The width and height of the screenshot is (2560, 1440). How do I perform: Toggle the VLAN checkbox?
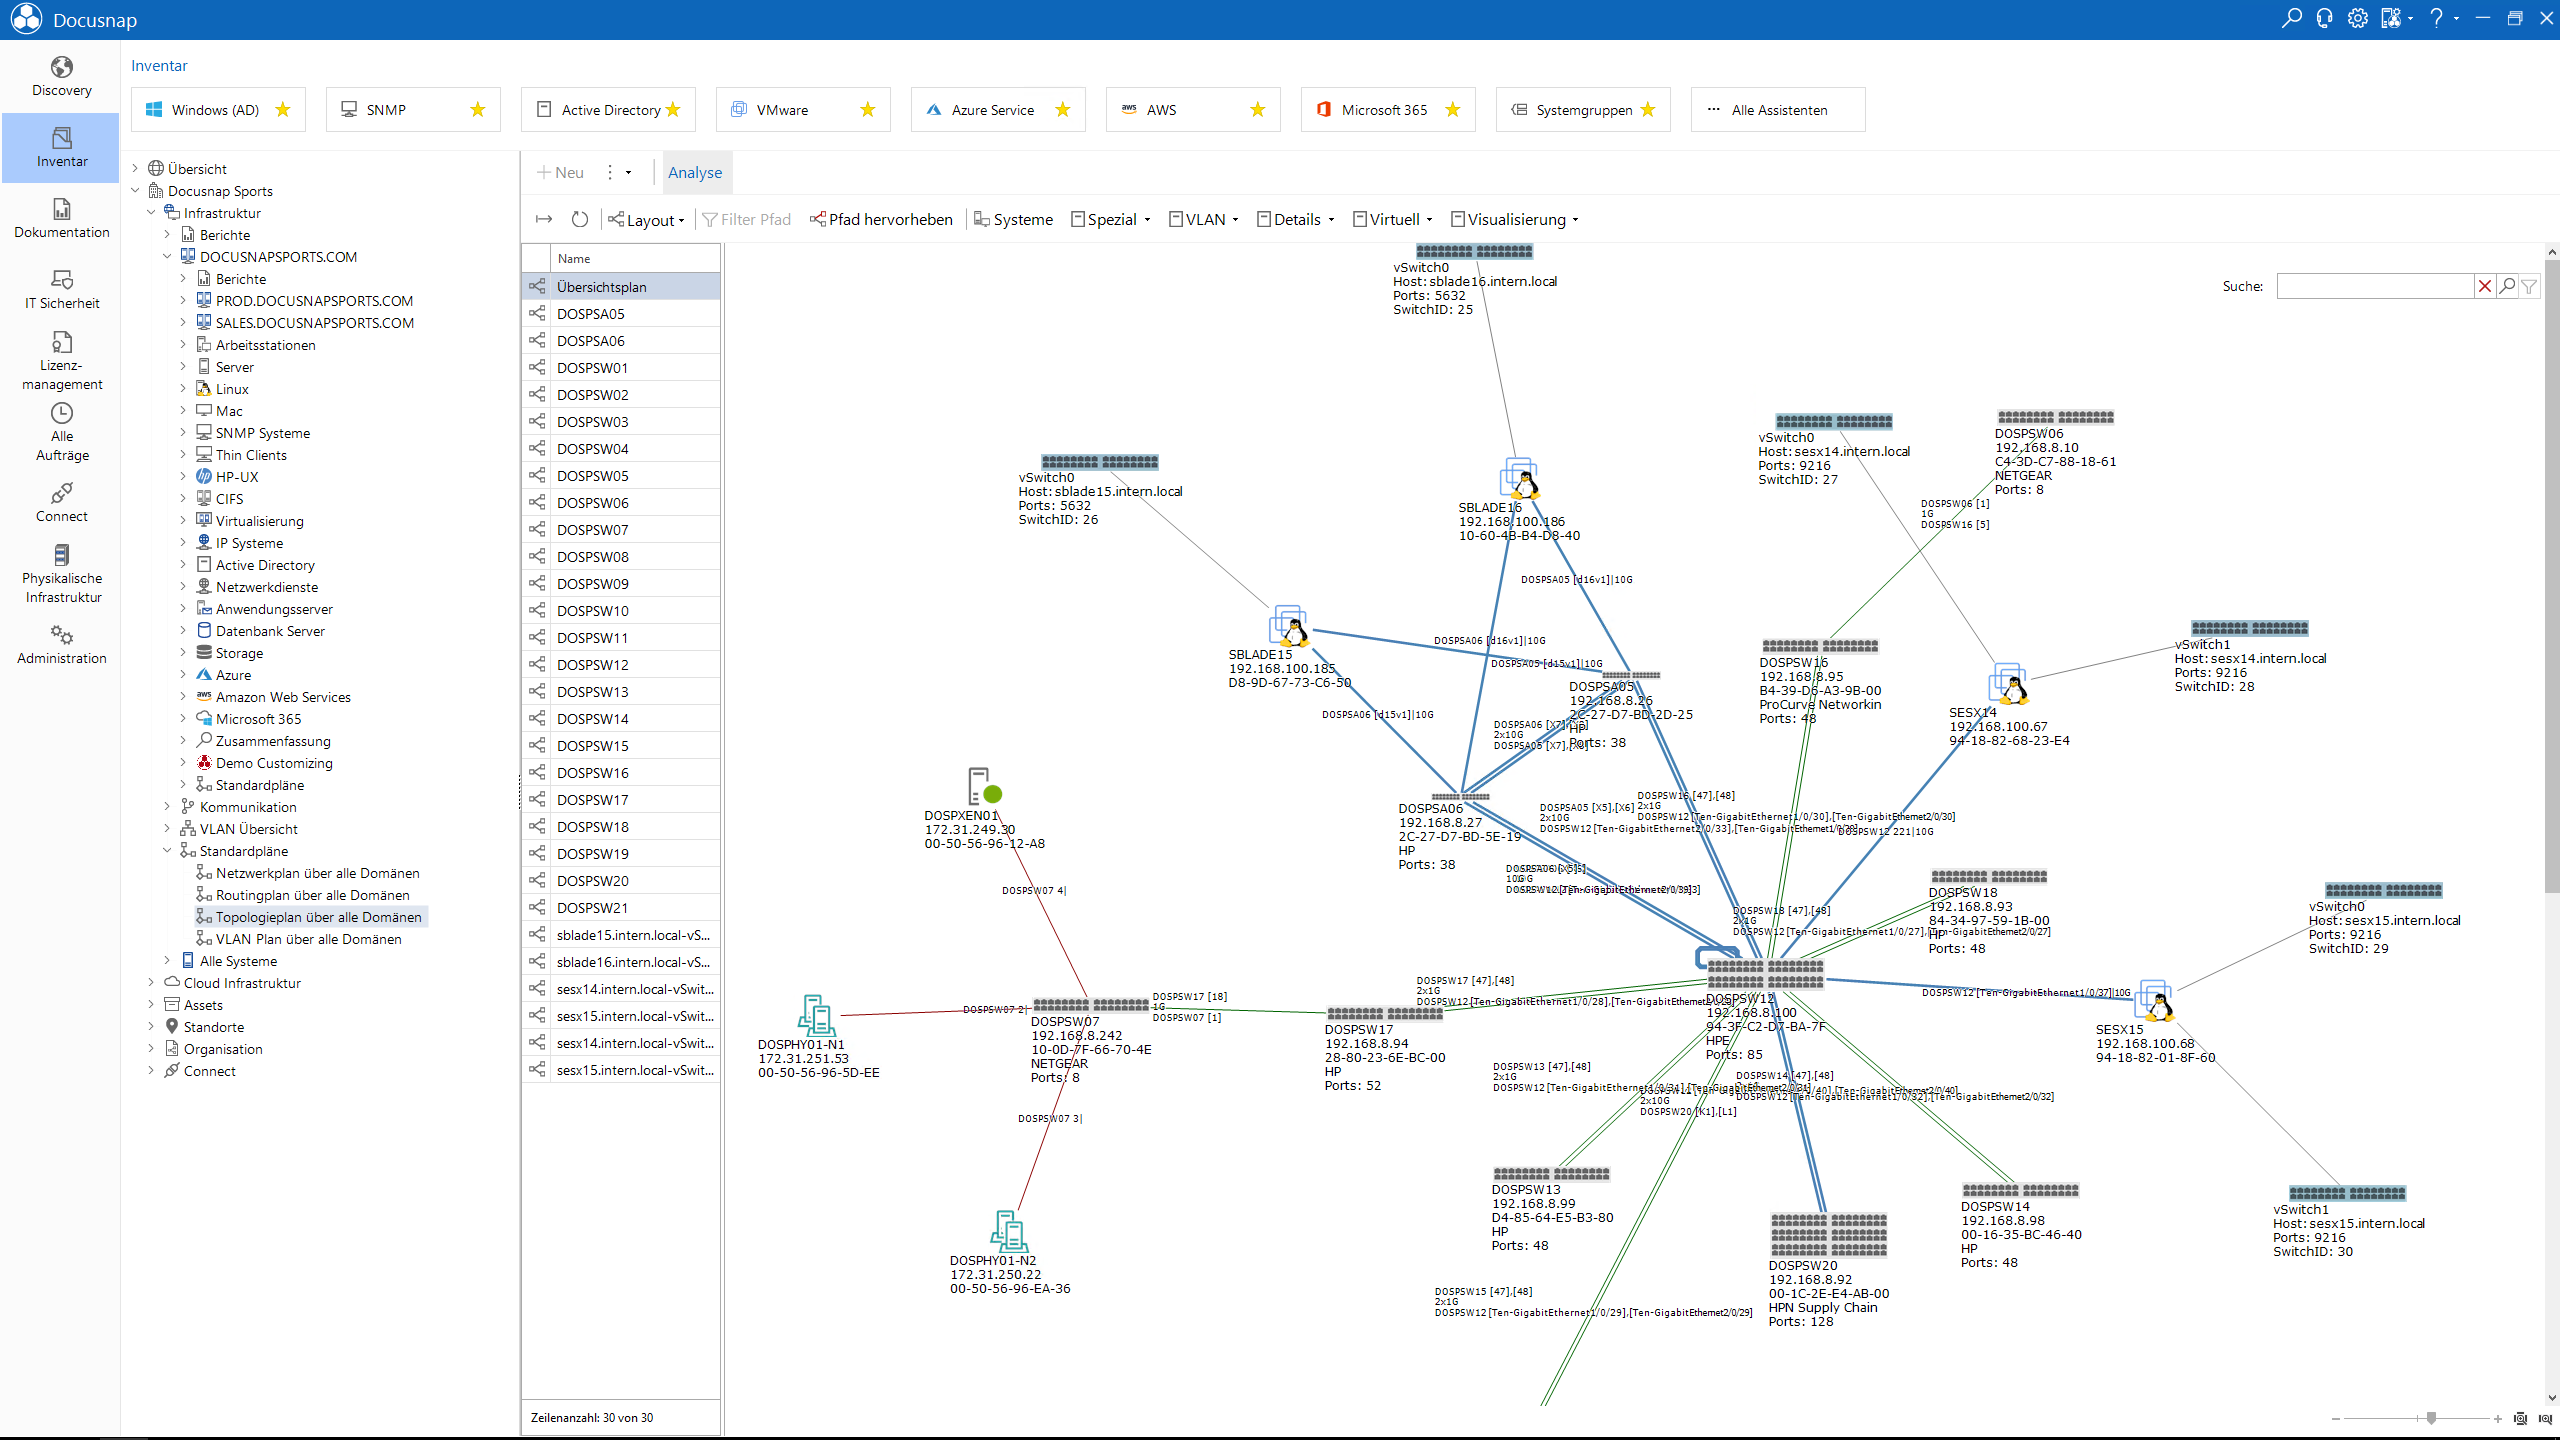1176,219
